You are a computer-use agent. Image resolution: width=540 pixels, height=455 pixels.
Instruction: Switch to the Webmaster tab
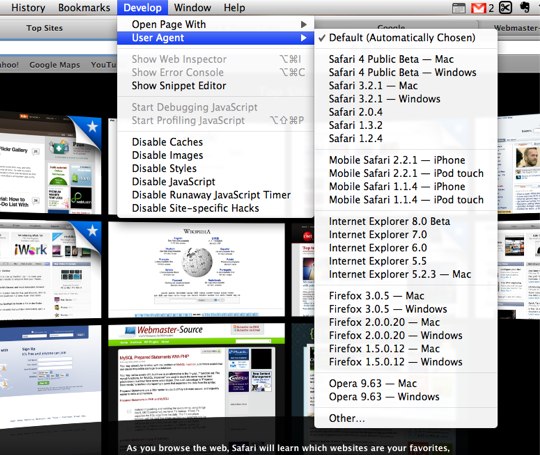516,28
